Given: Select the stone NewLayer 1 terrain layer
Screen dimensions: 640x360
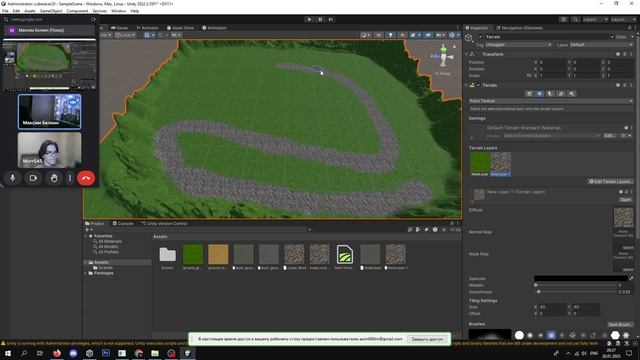Looking at the screenshot, I should (500, 164).
